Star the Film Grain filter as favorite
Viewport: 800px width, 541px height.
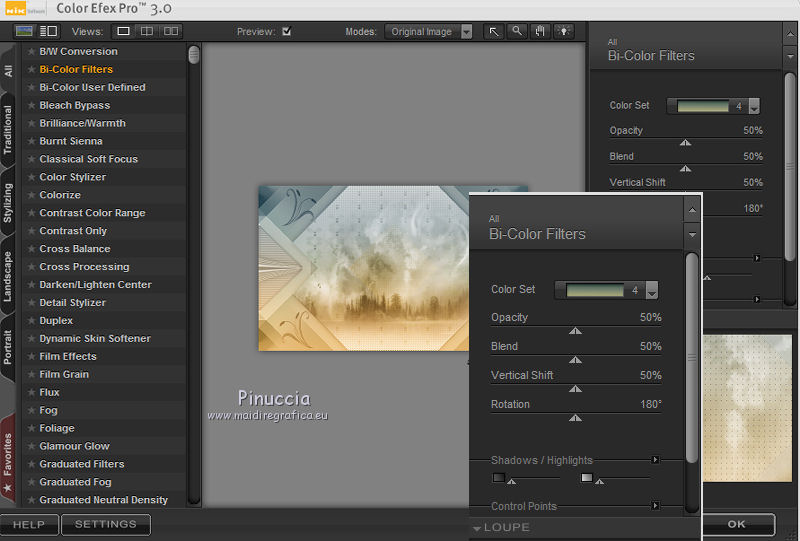click(x=32, y=374)
